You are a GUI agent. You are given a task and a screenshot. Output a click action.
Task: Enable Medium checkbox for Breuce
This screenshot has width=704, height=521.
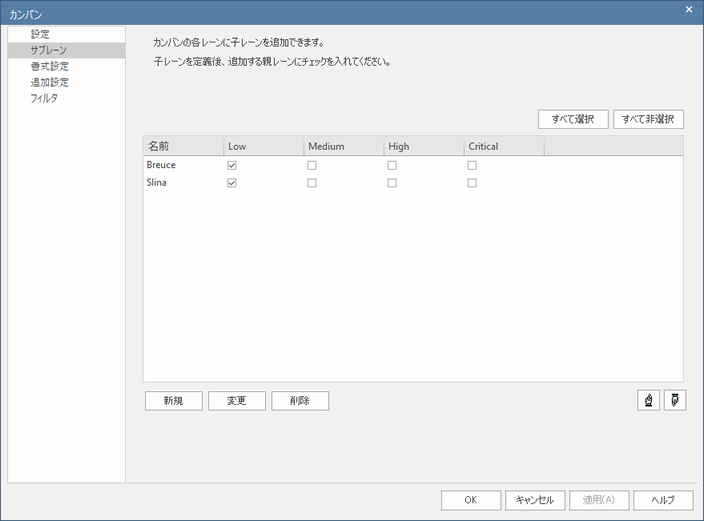pyautogui.click(x=312, y=165)
